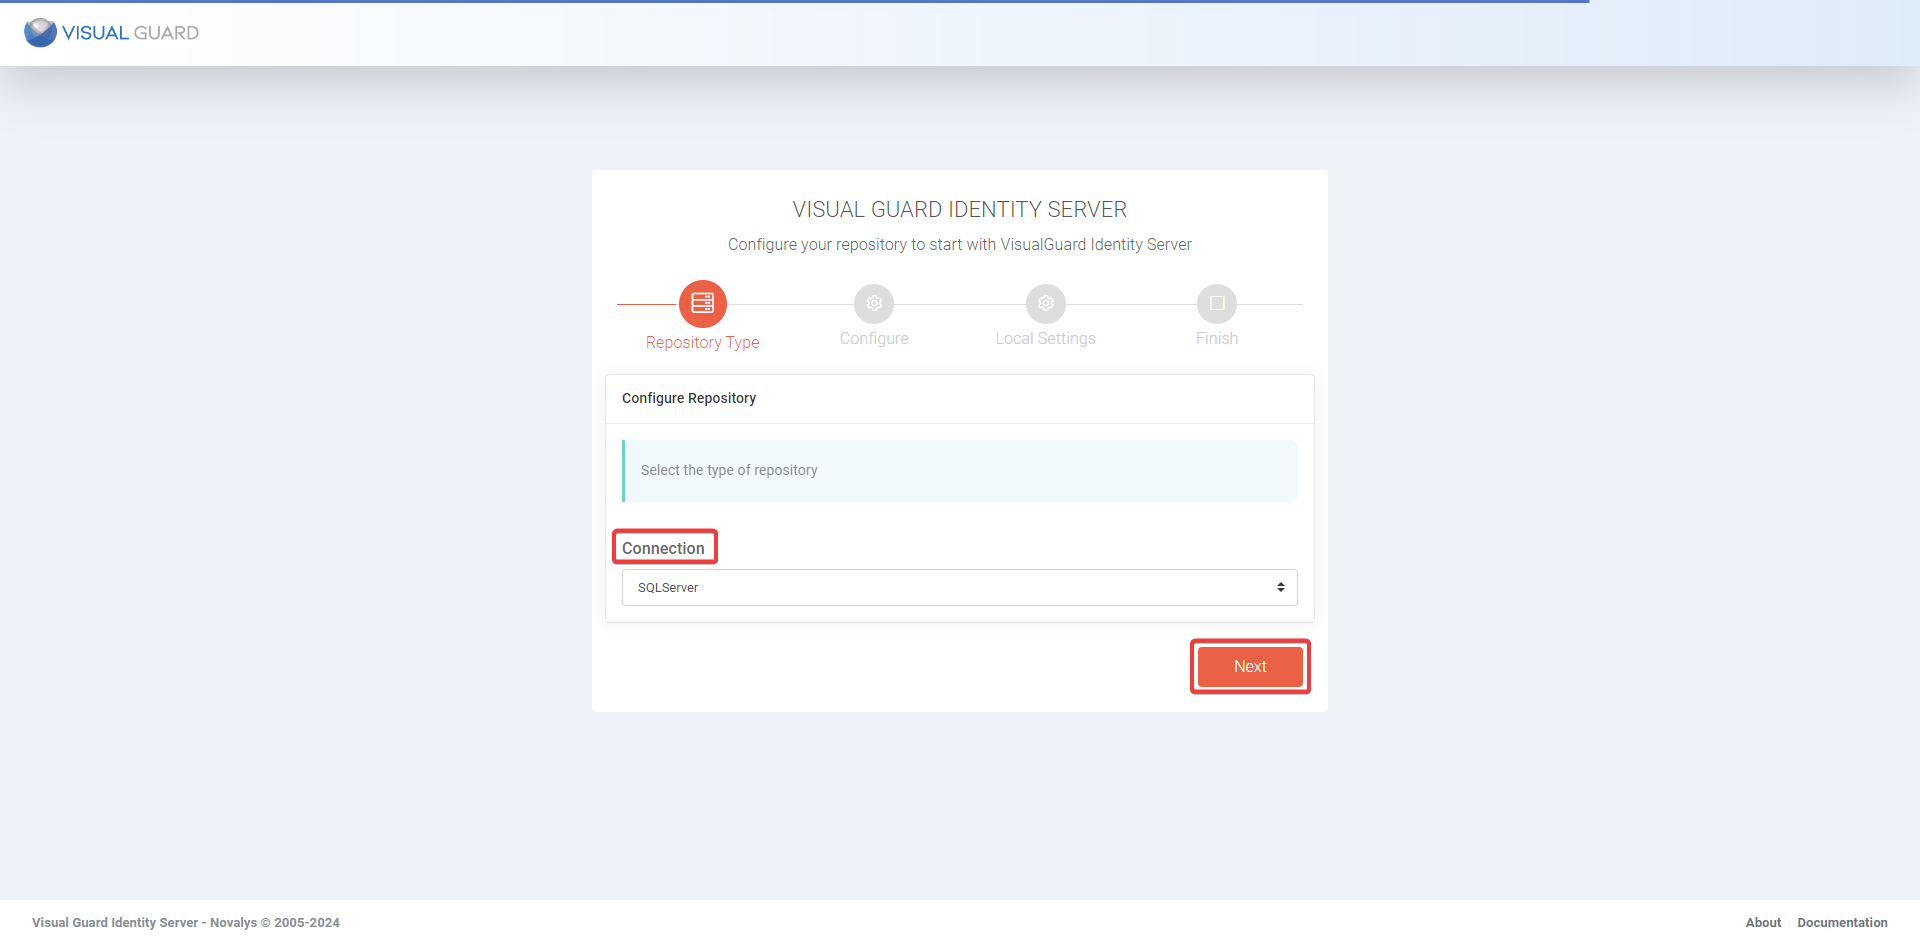Screen dimensions: 1920x945
Task: Select the Repository Type tab label
Action: (702, 342)
